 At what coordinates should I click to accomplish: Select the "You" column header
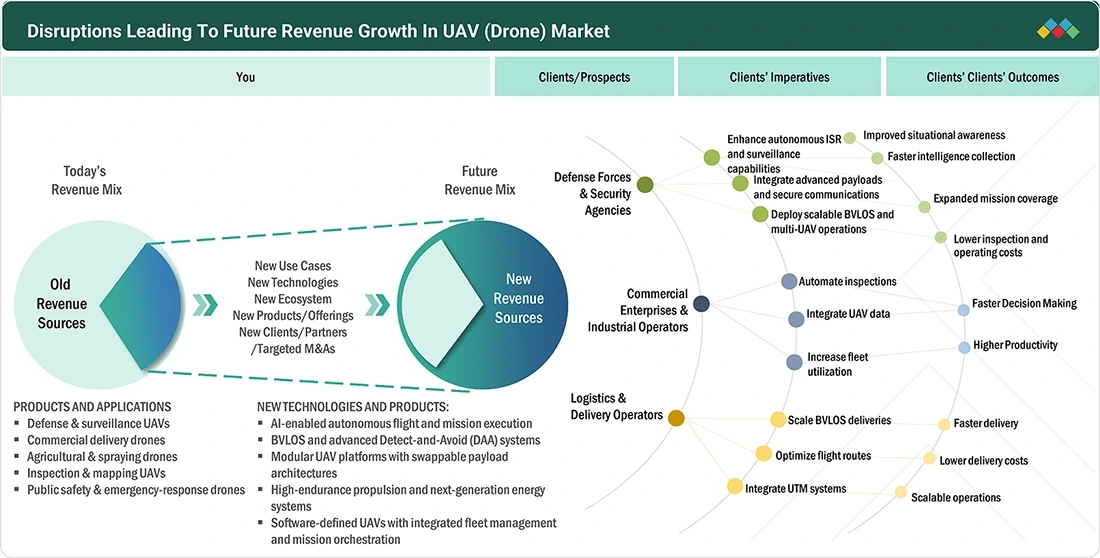point(246,77)
